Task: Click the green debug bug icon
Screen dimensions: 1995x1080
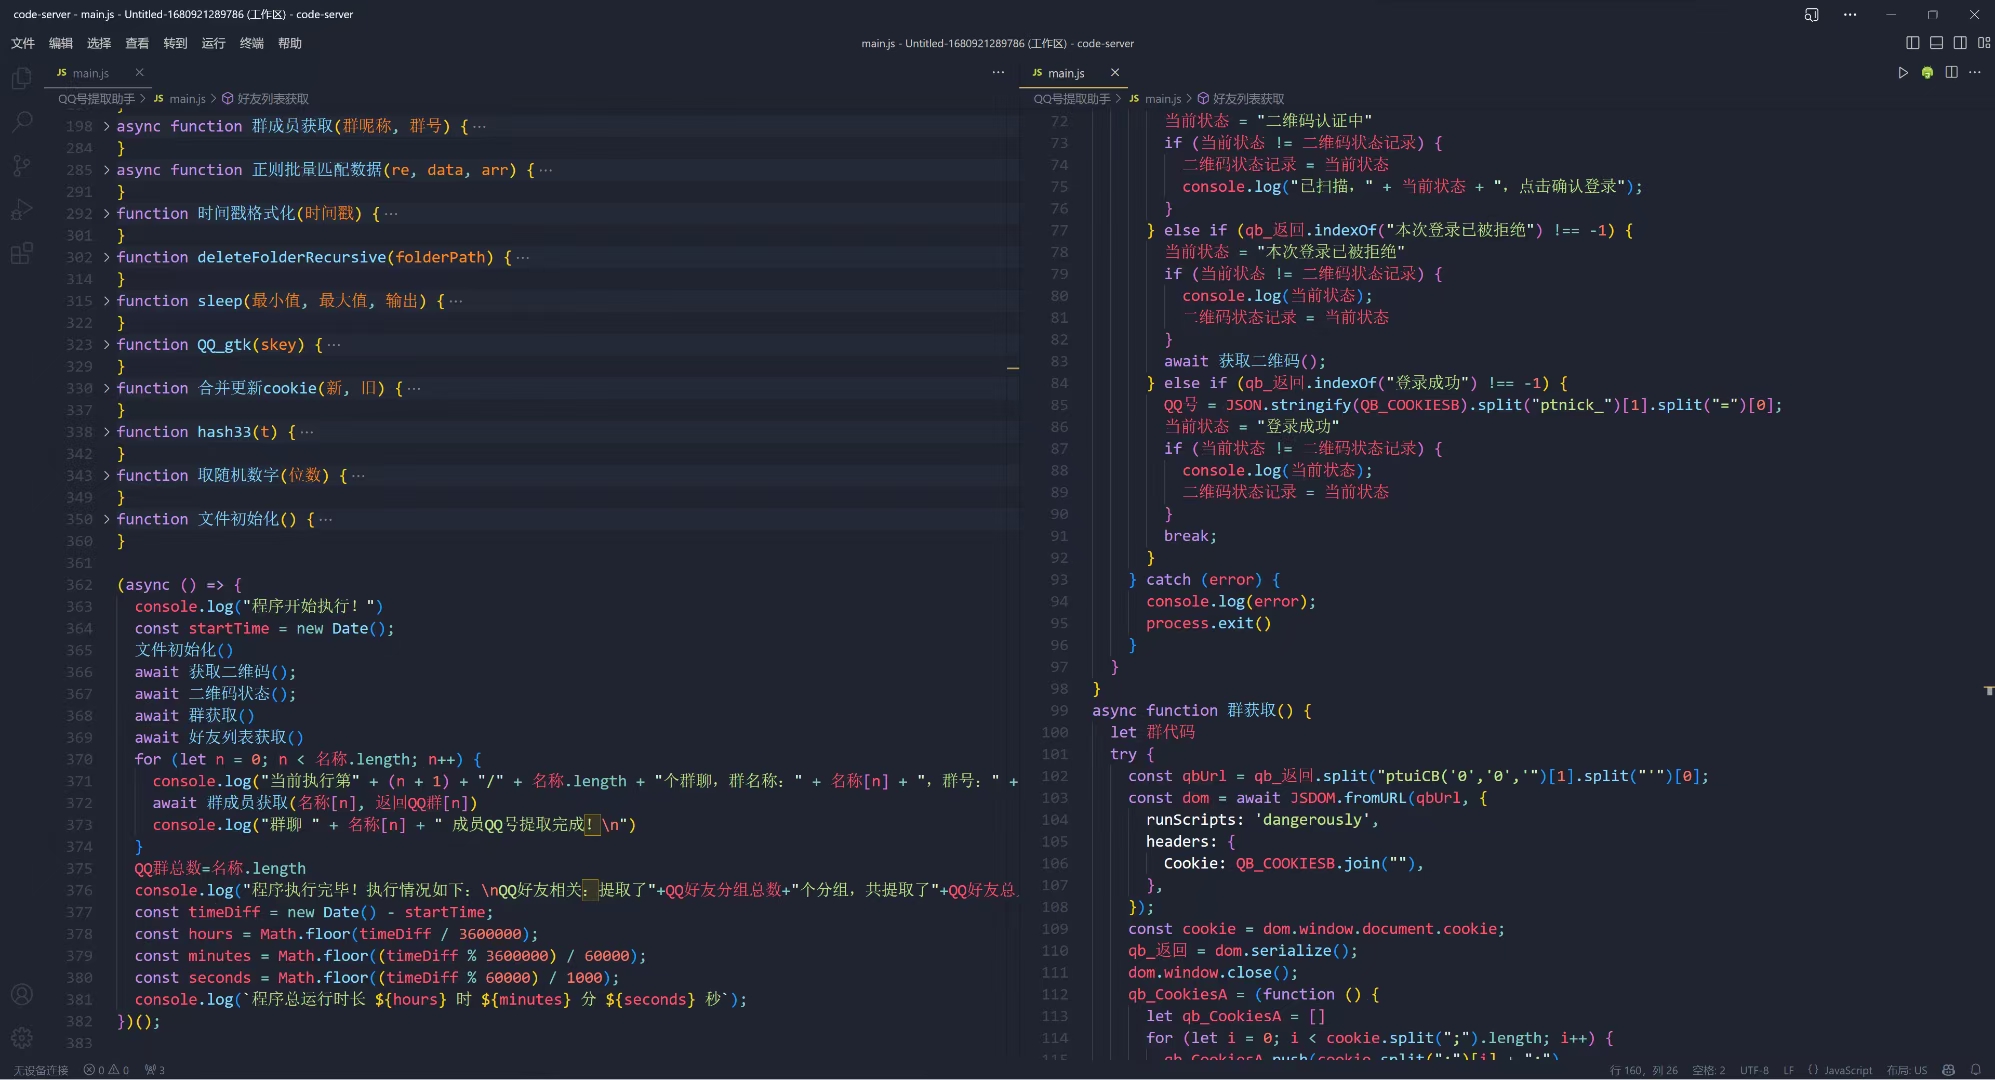Action: [1927, 73]
